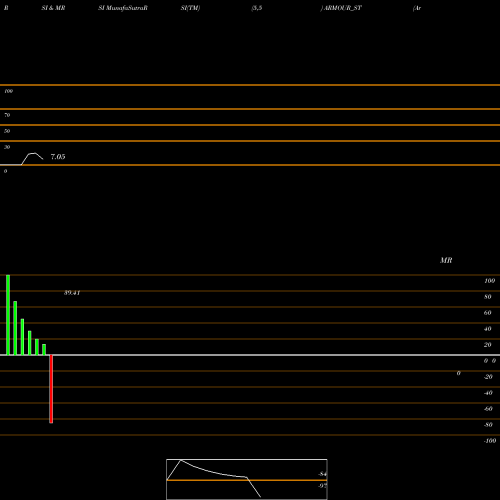Click the -80 label on the MR axis

coord(488,425)
